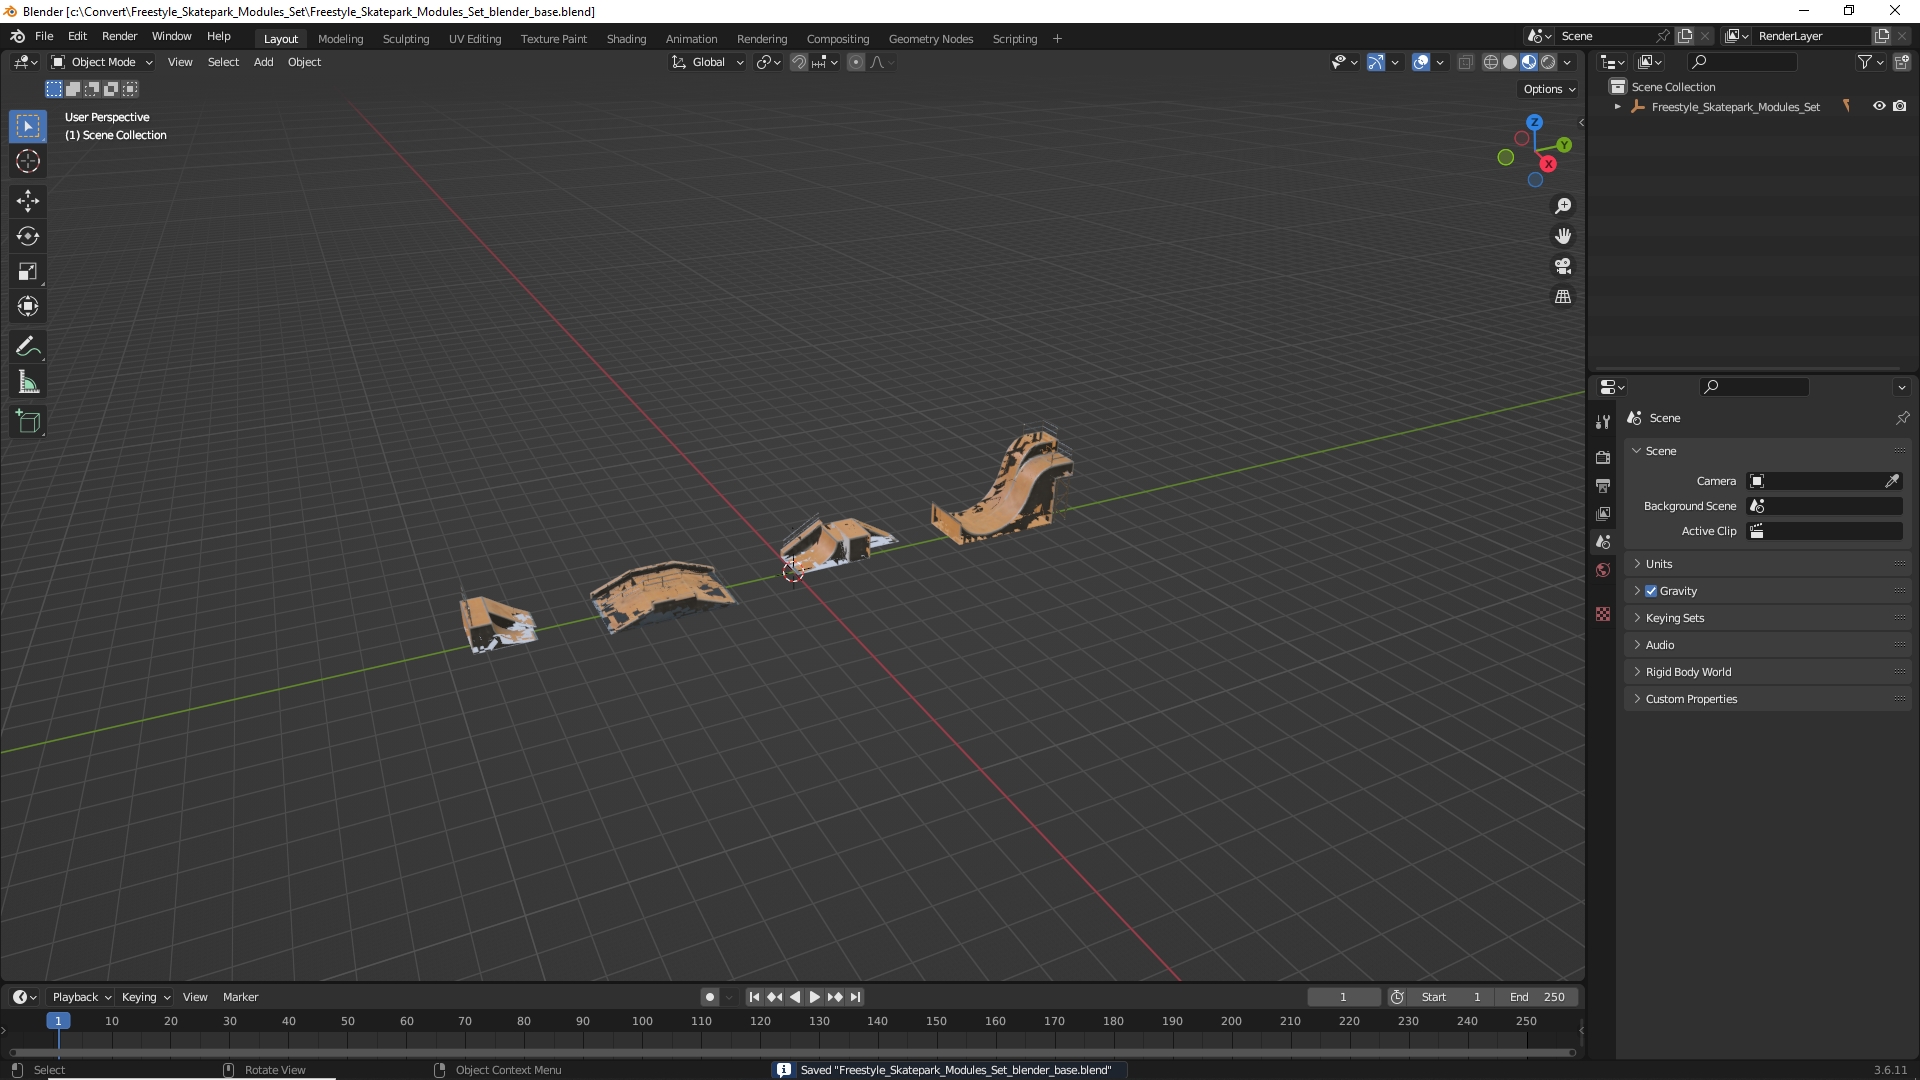This screenshot has height=1080, width=1920.
Task: Toggle the Gravity checkbox
Action: (x=1651, y=591)
